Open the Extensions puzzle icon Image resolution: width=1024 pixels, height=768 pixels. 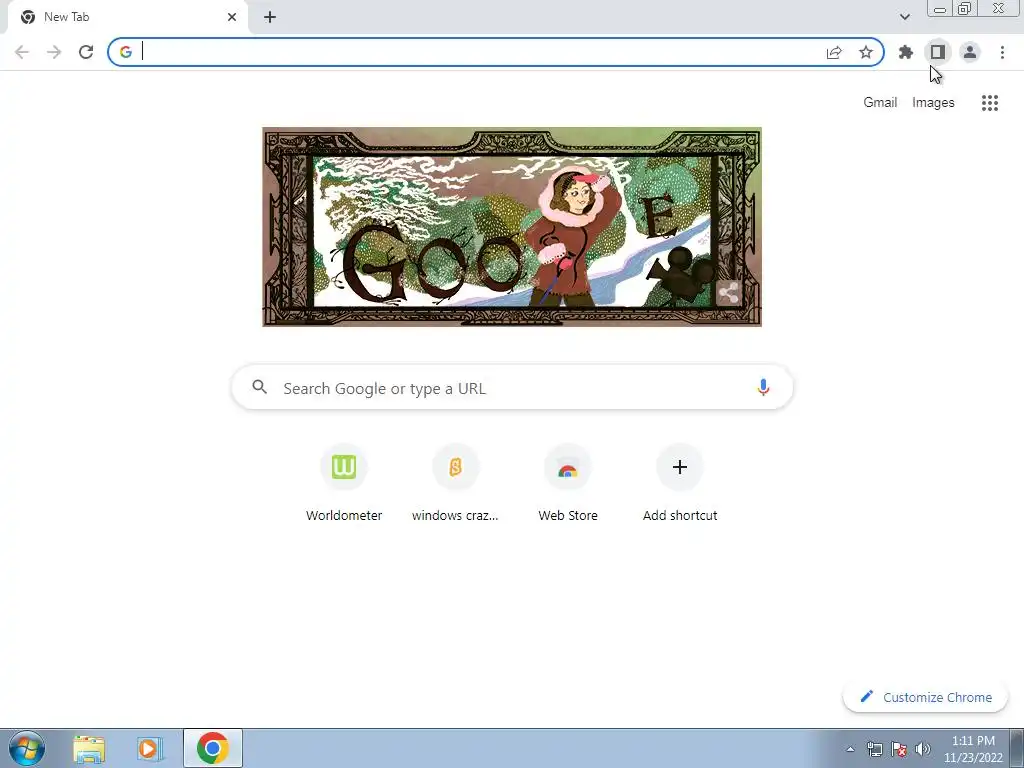[x=906, y=52]
